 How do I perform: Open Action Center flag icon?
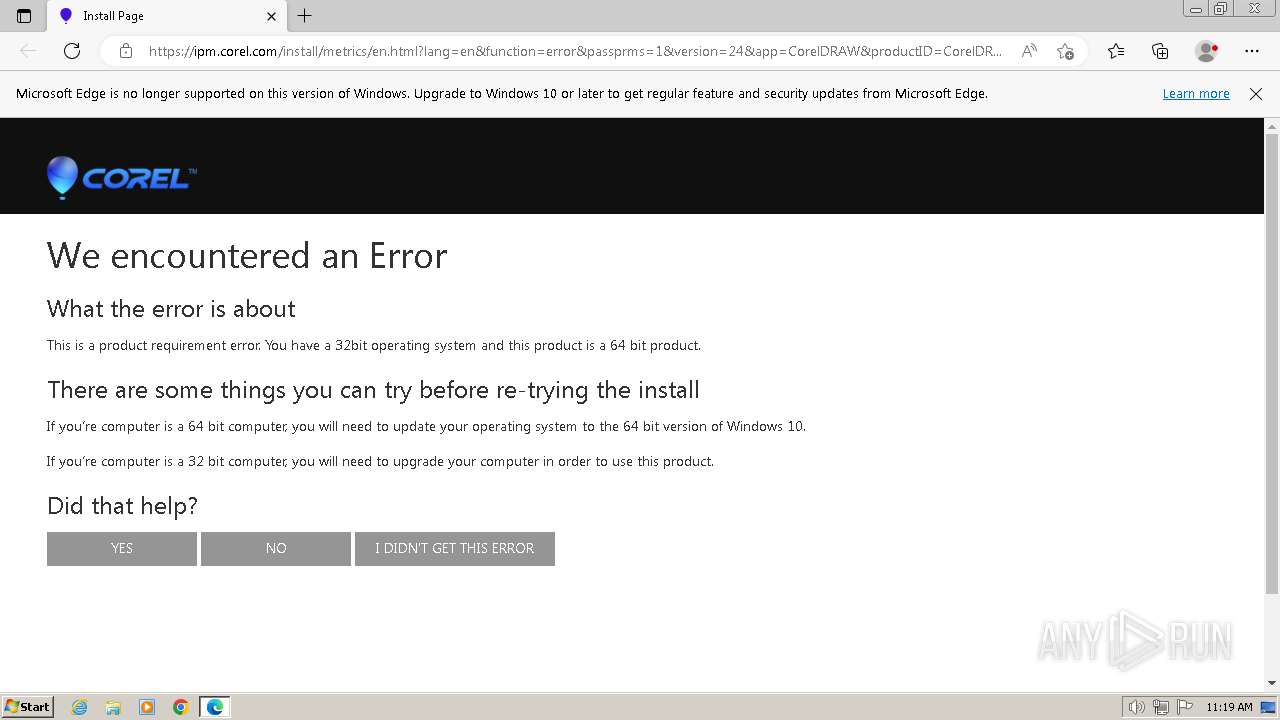pos(1186,707)
